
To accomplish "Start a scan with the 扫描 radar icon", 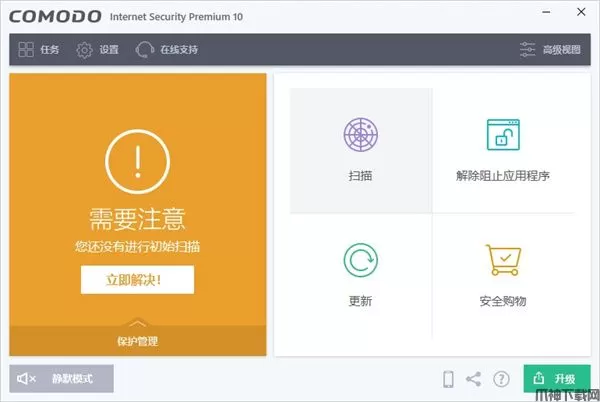I will click(360, 135).
